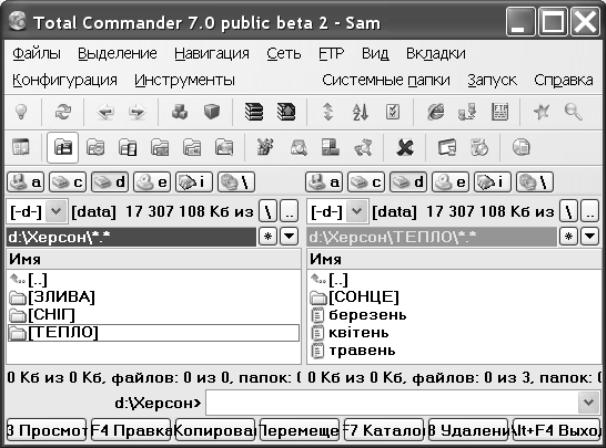
Task: Open the Internet Explorer 'e' icon
Action: tap(436, 112)
